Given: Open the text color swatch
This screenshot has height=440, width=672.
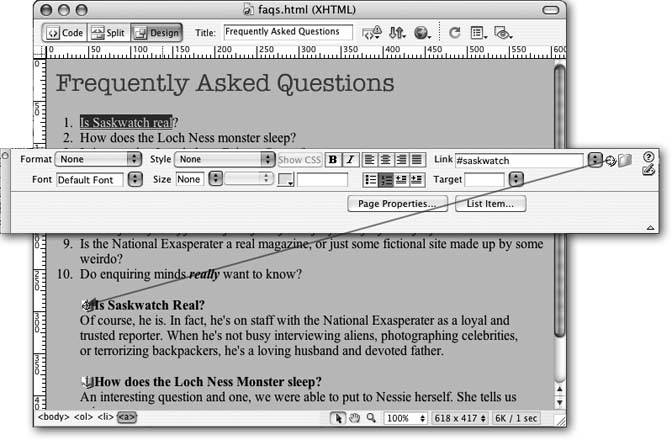Looking at the screenshot, I should [x=285, y=180].
